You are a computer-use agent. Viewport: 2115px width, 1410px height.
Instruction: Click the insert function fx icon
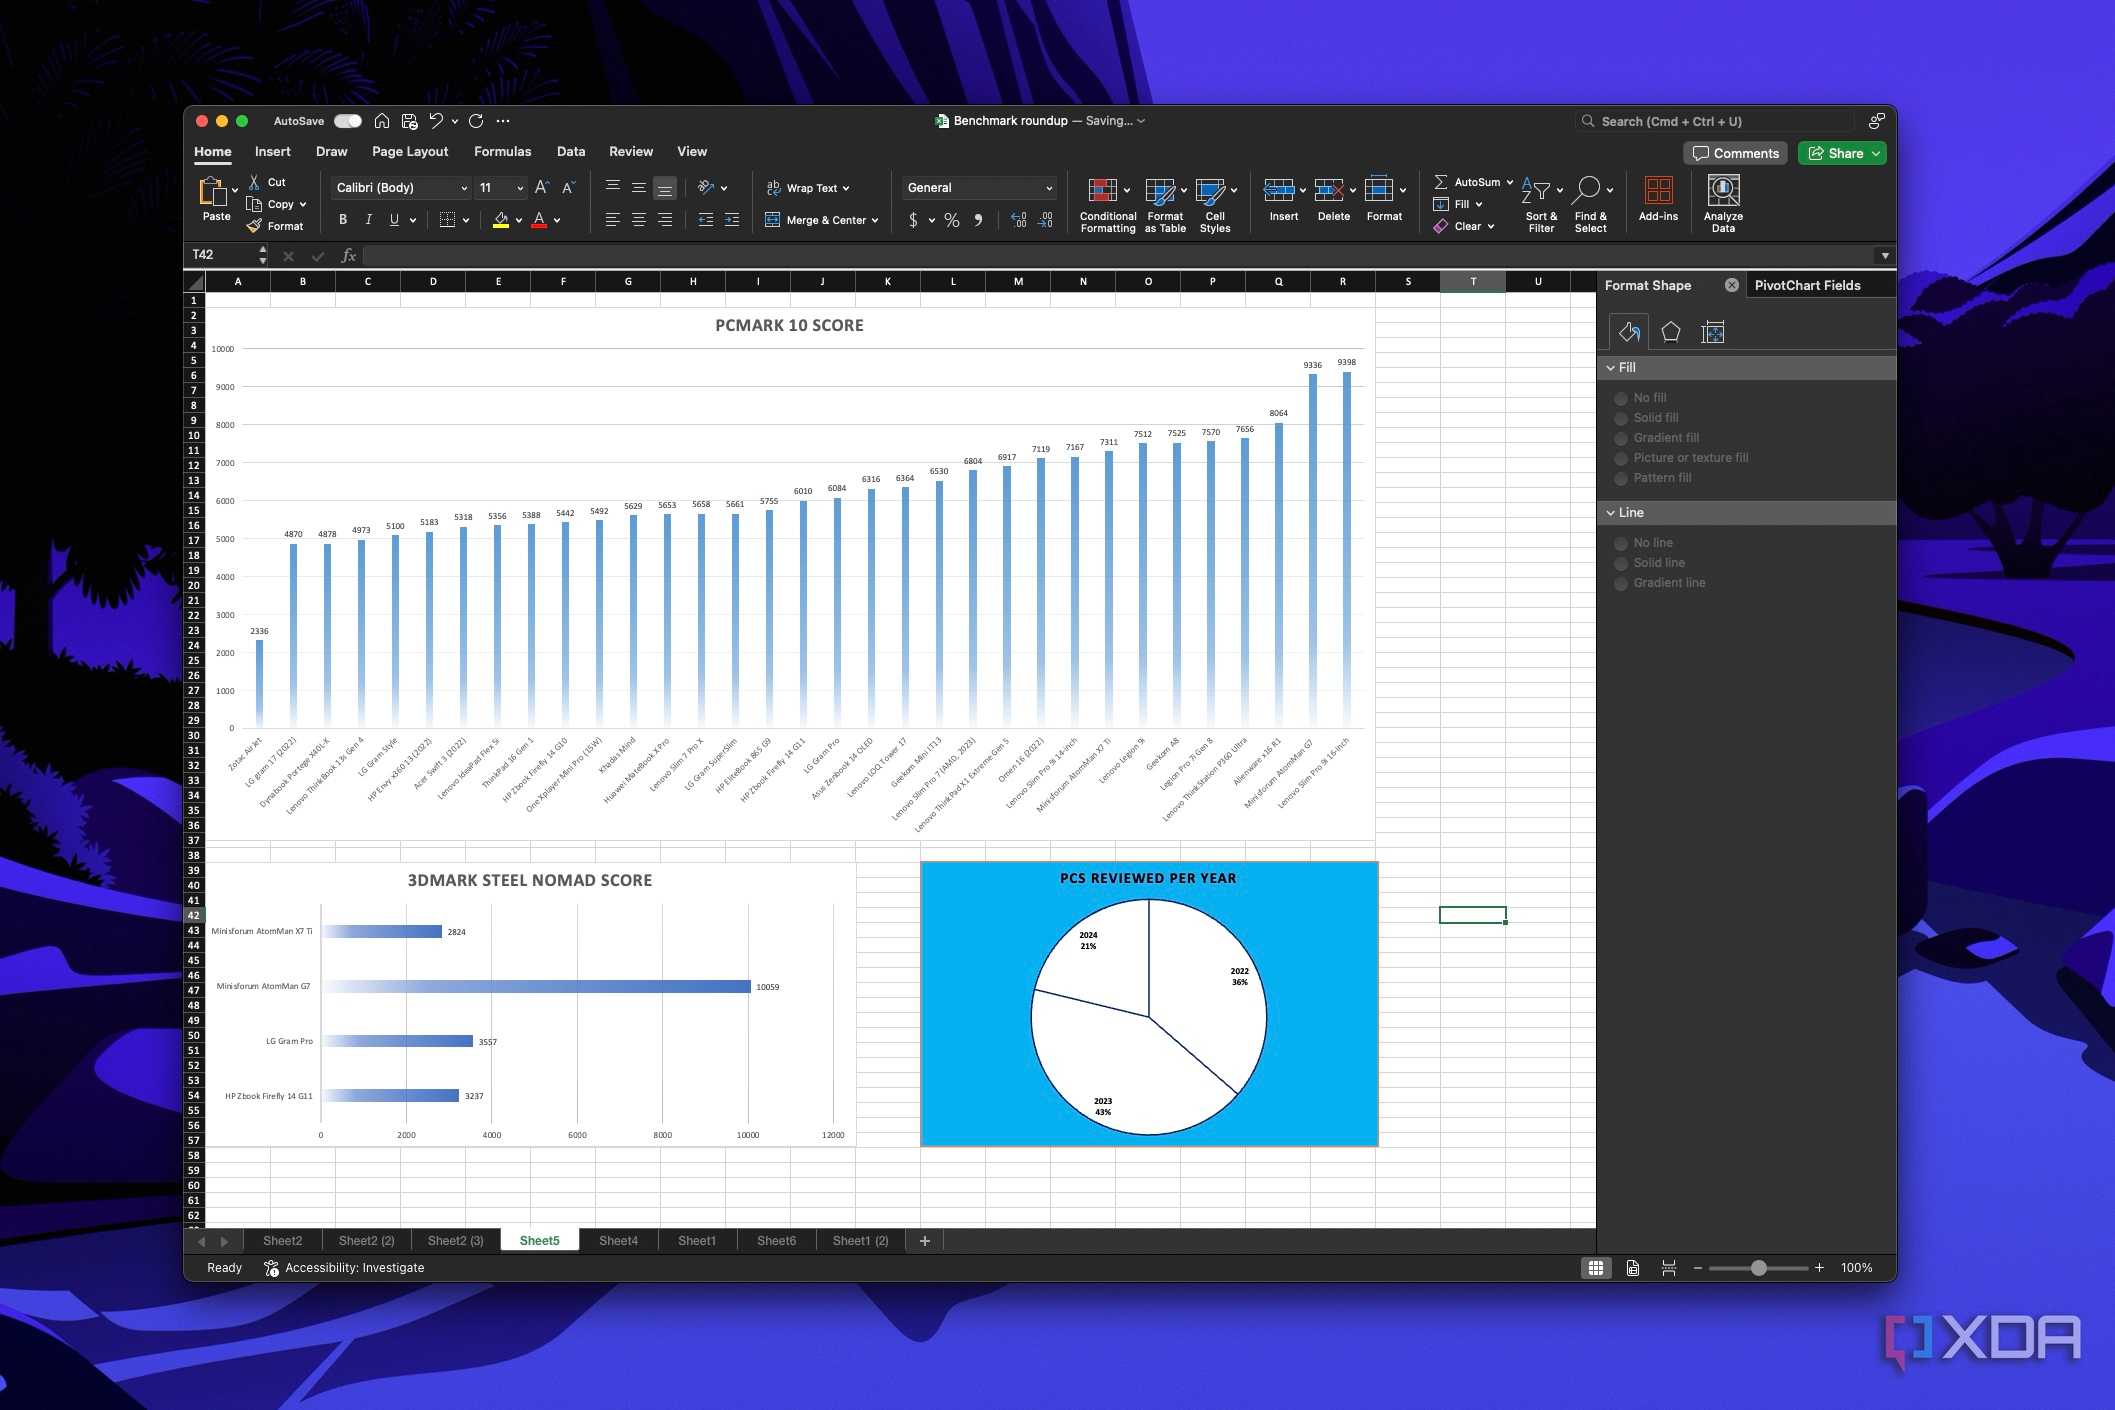coord(348,256)
